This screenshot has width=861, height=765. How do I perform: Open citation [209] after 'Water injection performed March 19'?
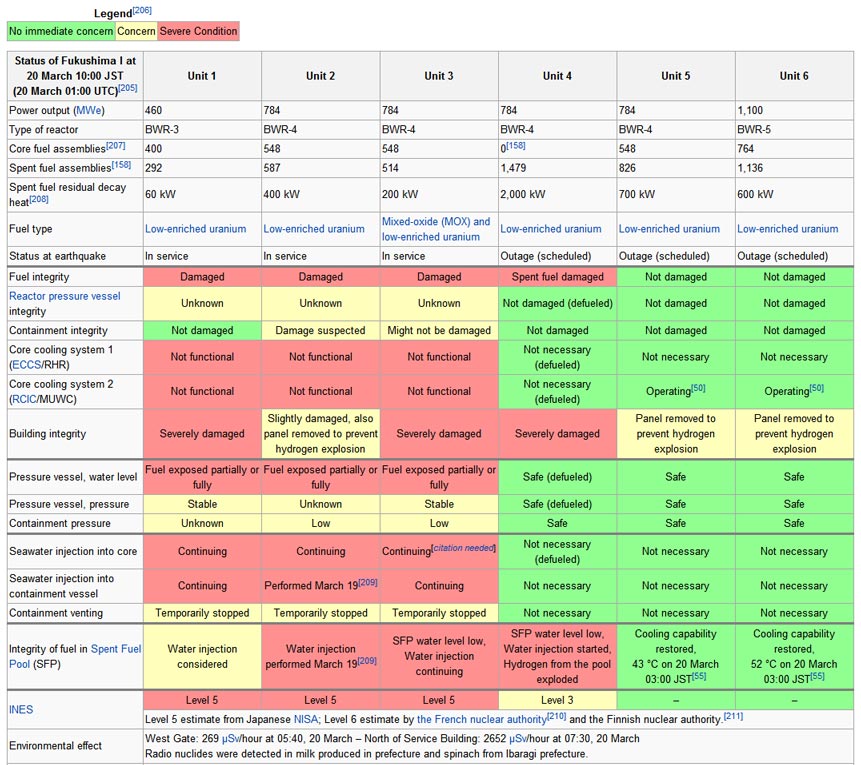point(367,661)
